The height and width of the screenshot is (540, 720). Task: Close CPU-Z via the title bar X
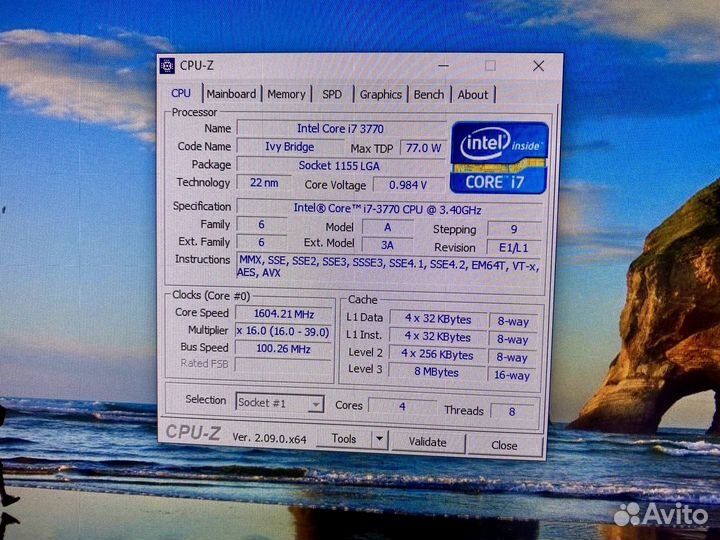pyautogui.click(x=539, y=66)
